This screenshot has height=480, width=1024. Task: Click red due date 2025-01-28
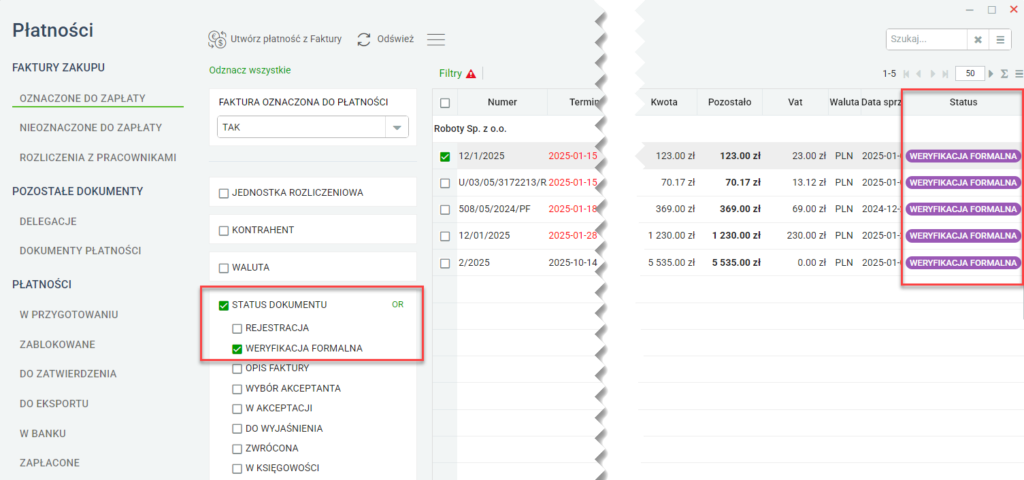pos(573,236)
